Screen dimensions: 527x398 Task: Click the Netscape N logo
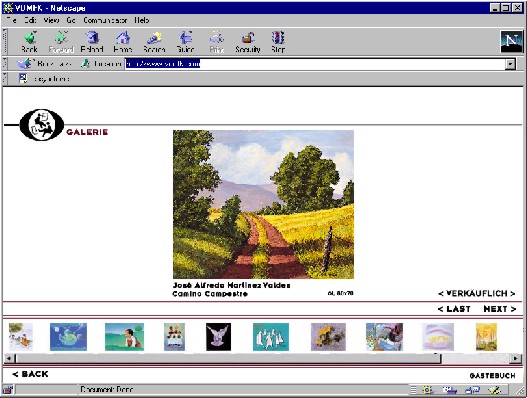511,42
